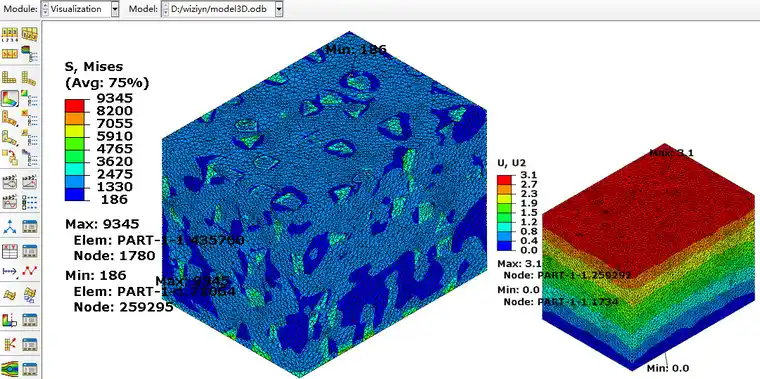The image size is (760, 379).
Task: Select Plot Deformed Shape tool
Action: tap(30, 78)
